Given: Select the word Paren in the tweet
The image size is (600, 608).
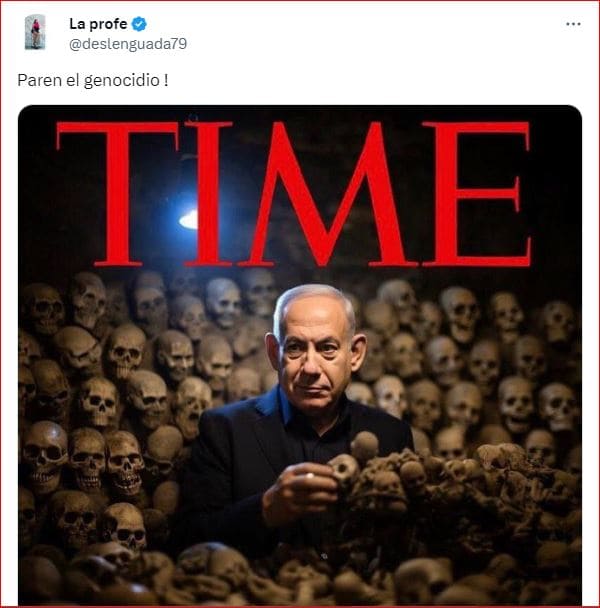Looking at the screenshot, I should click(x=39, y=80).
